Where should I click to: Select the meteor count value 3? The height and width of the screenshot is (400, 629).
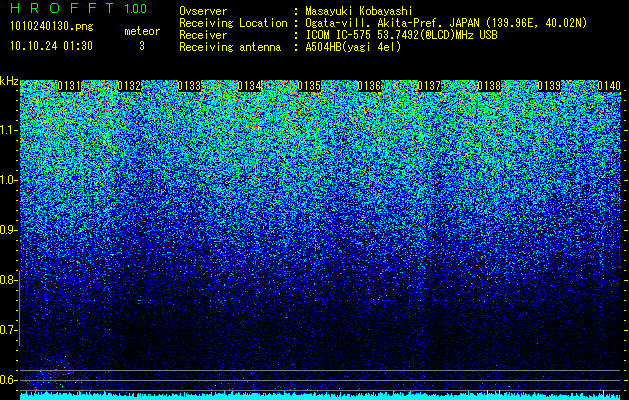pyautogui.click(x=142, y=46)
